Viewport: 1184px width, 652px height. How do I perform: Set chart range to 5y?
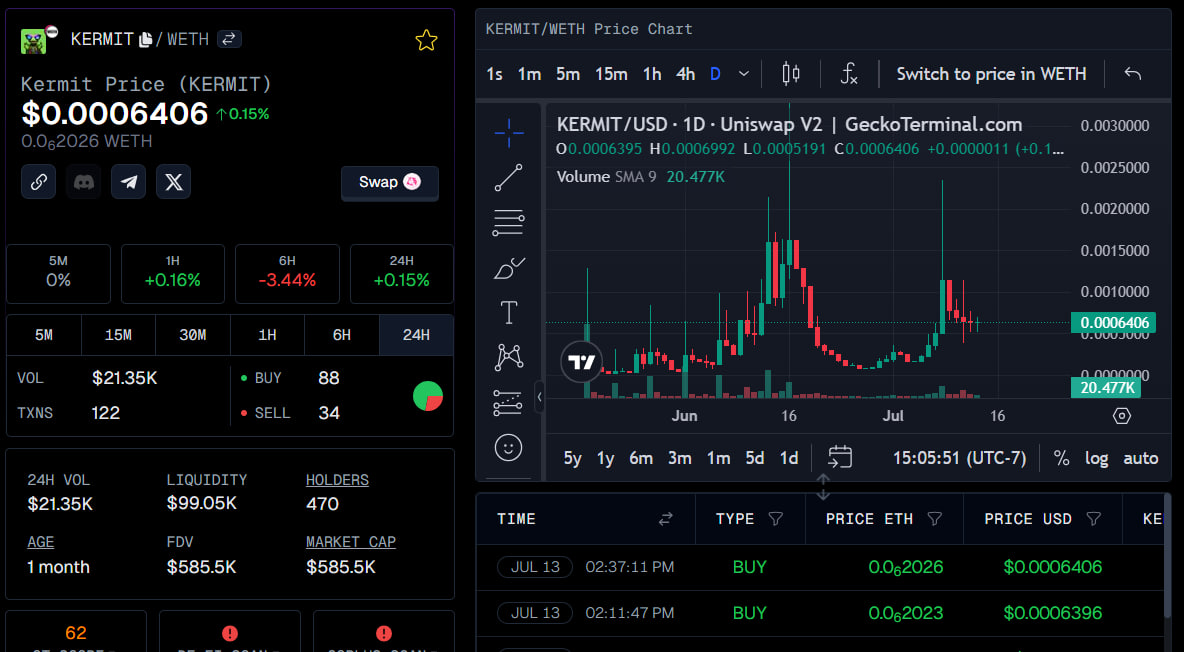tap(572, 458)
